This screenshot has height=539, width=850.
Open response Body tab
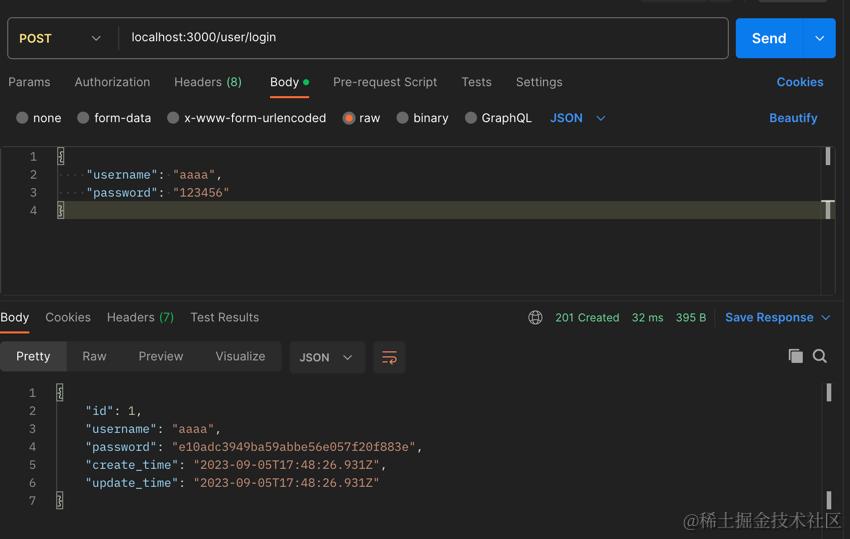pos(15,317)
